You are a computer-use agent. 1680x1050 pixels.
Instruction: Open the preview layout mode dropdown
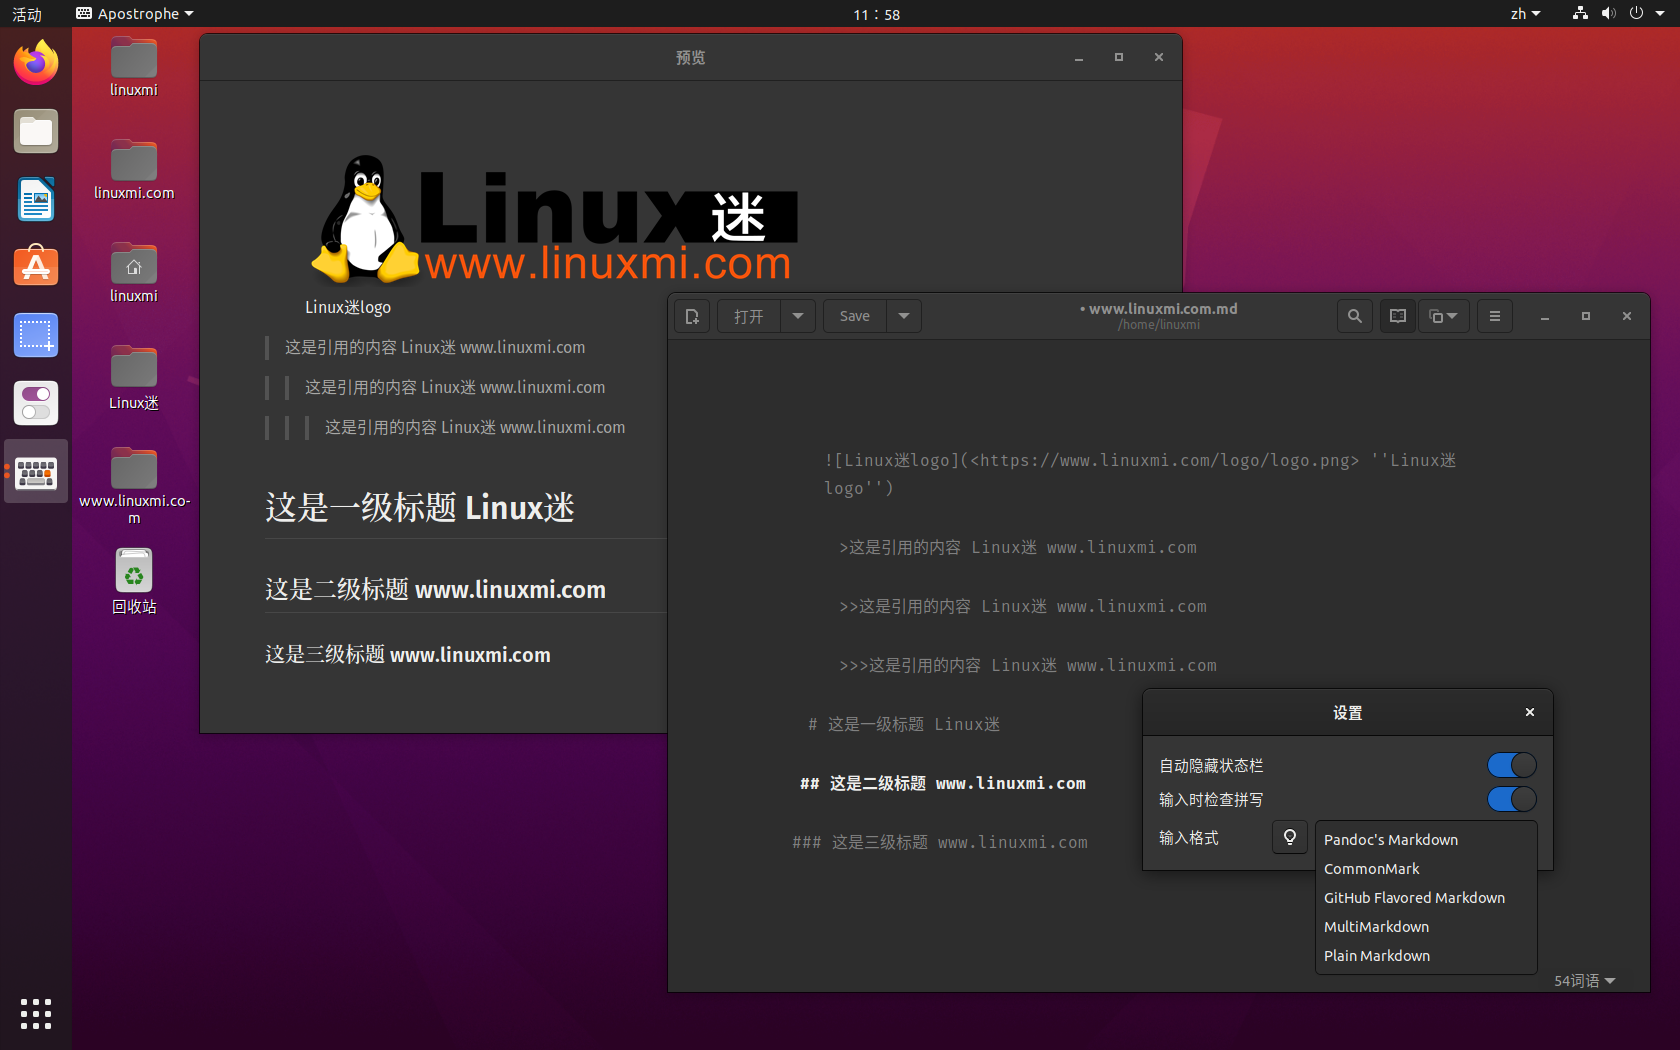pyautogui.click(x=1444, y=316)
